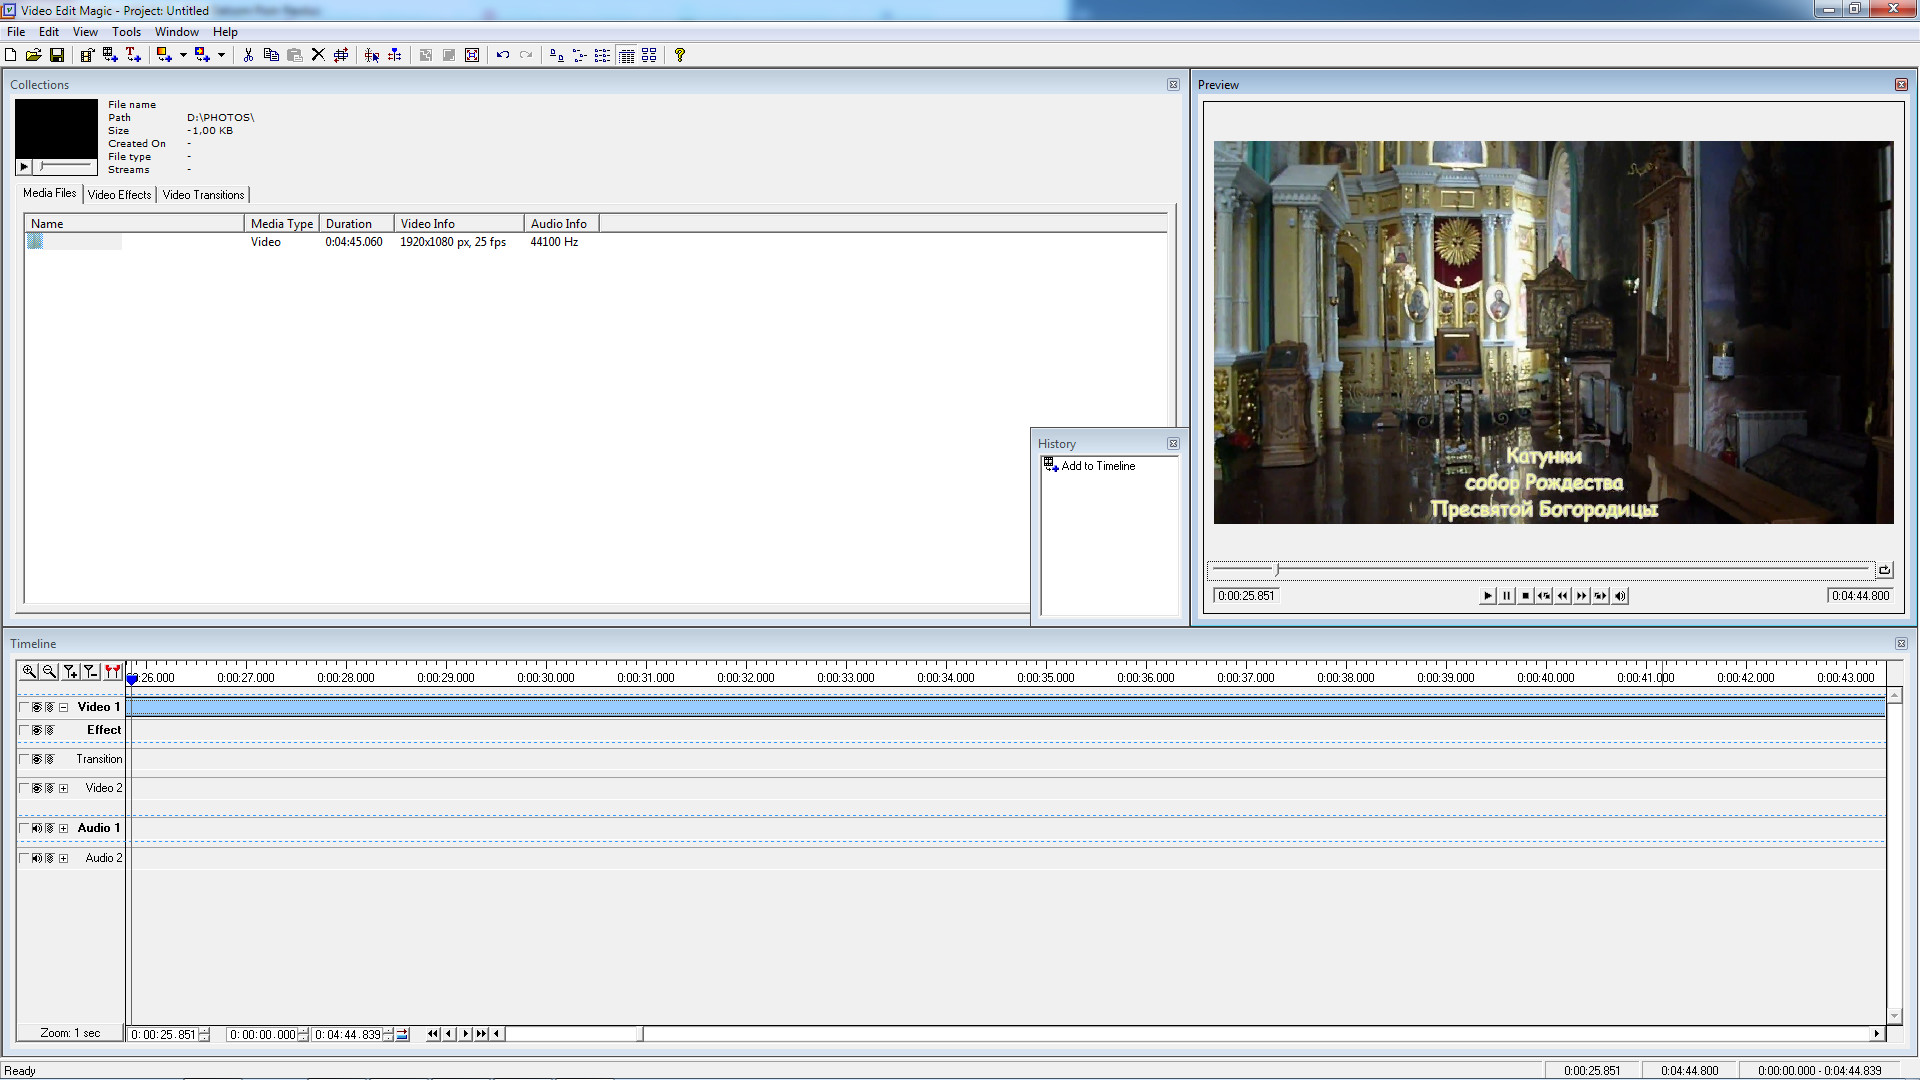Click the Save project toolbar icon
This screenshot has width=1920, height=1080.
[x=57, y=55]
